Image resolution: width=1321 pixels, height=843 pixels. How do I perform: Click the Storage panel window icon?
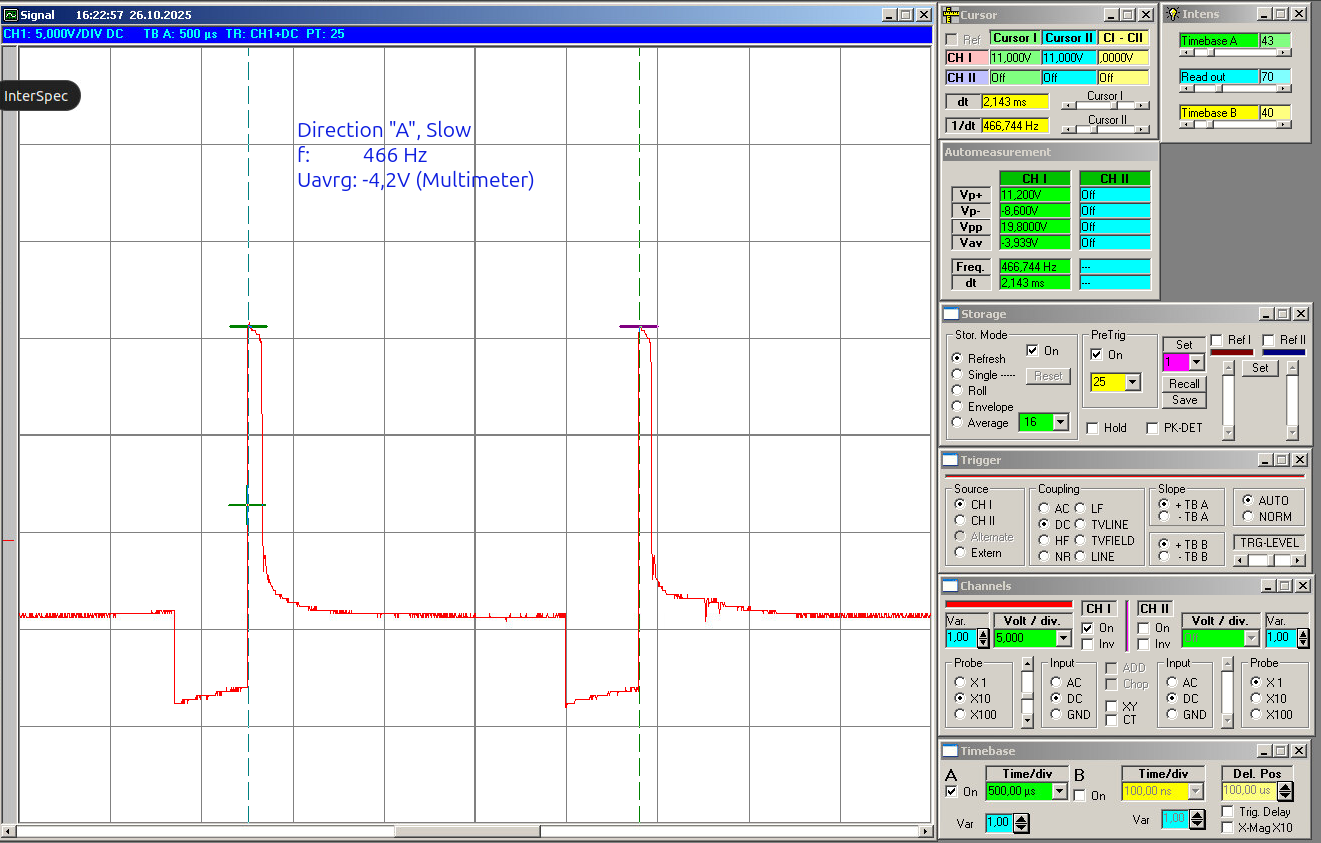pos(950,314)
